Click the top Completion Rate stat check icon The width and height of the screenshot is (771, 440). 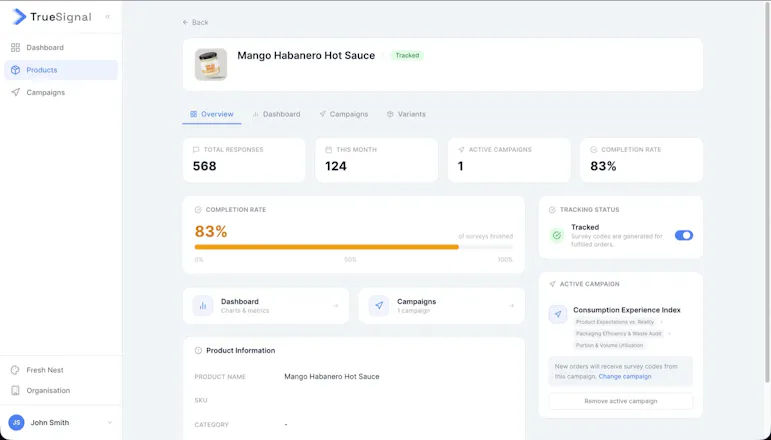click(x=593, y=149)
